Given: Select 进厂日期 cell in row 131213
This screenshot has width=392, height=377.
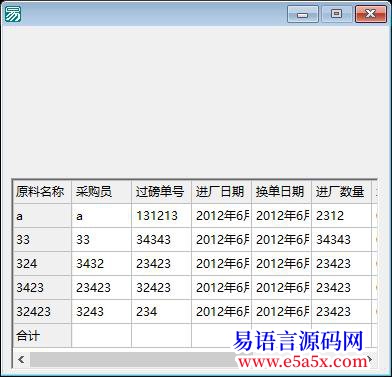Looking at the screenshot, I should click(221, 216).
